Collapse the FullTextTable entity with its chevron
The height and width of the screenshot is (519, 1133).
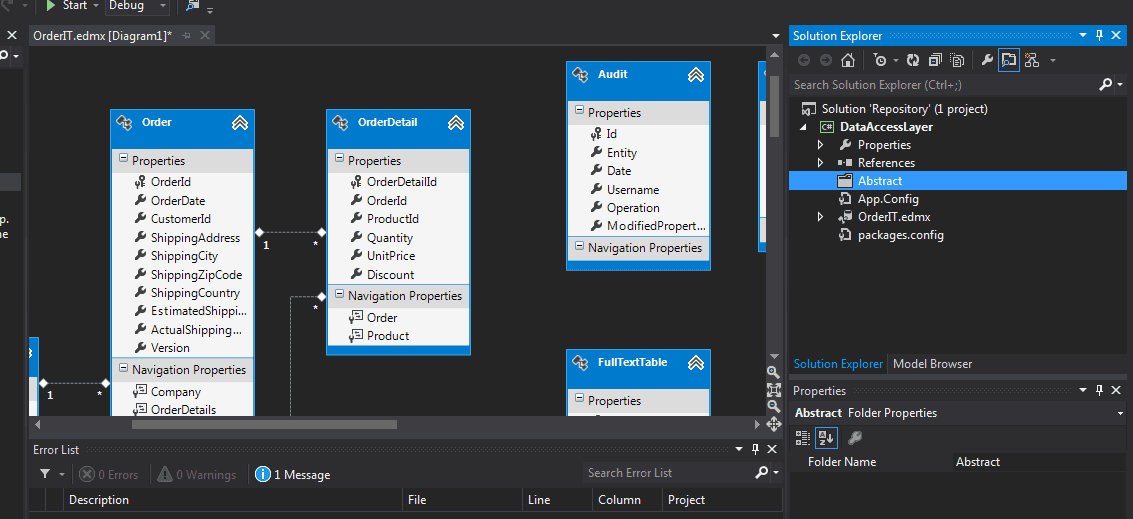click(x=696, y=363)
